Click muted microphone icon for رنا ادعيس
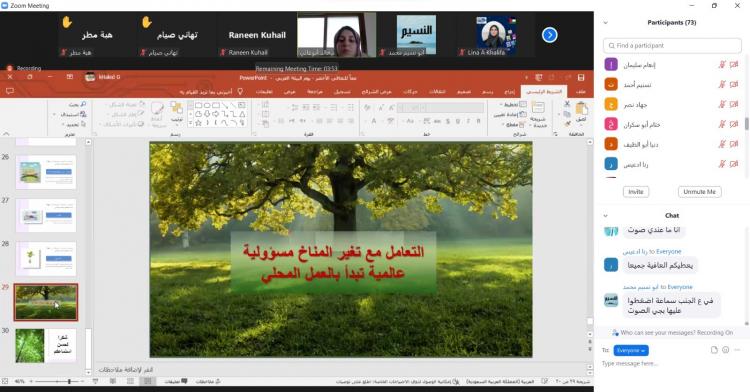This screenshot has height=392, width=750. [x=722, y=164]
